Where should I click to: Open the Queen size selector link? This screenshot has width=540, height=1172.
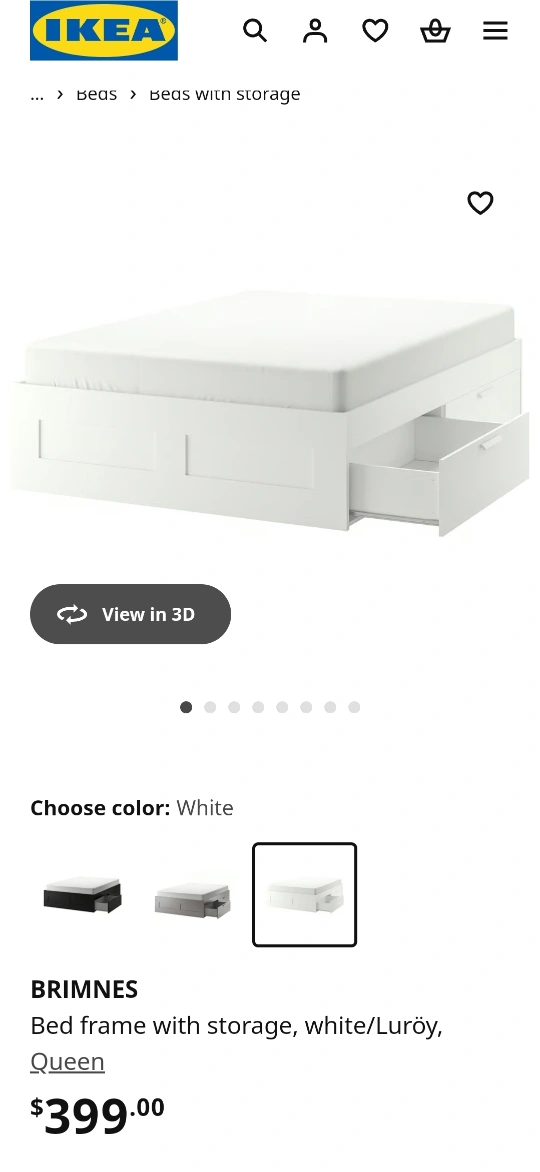pos(67,1061)
